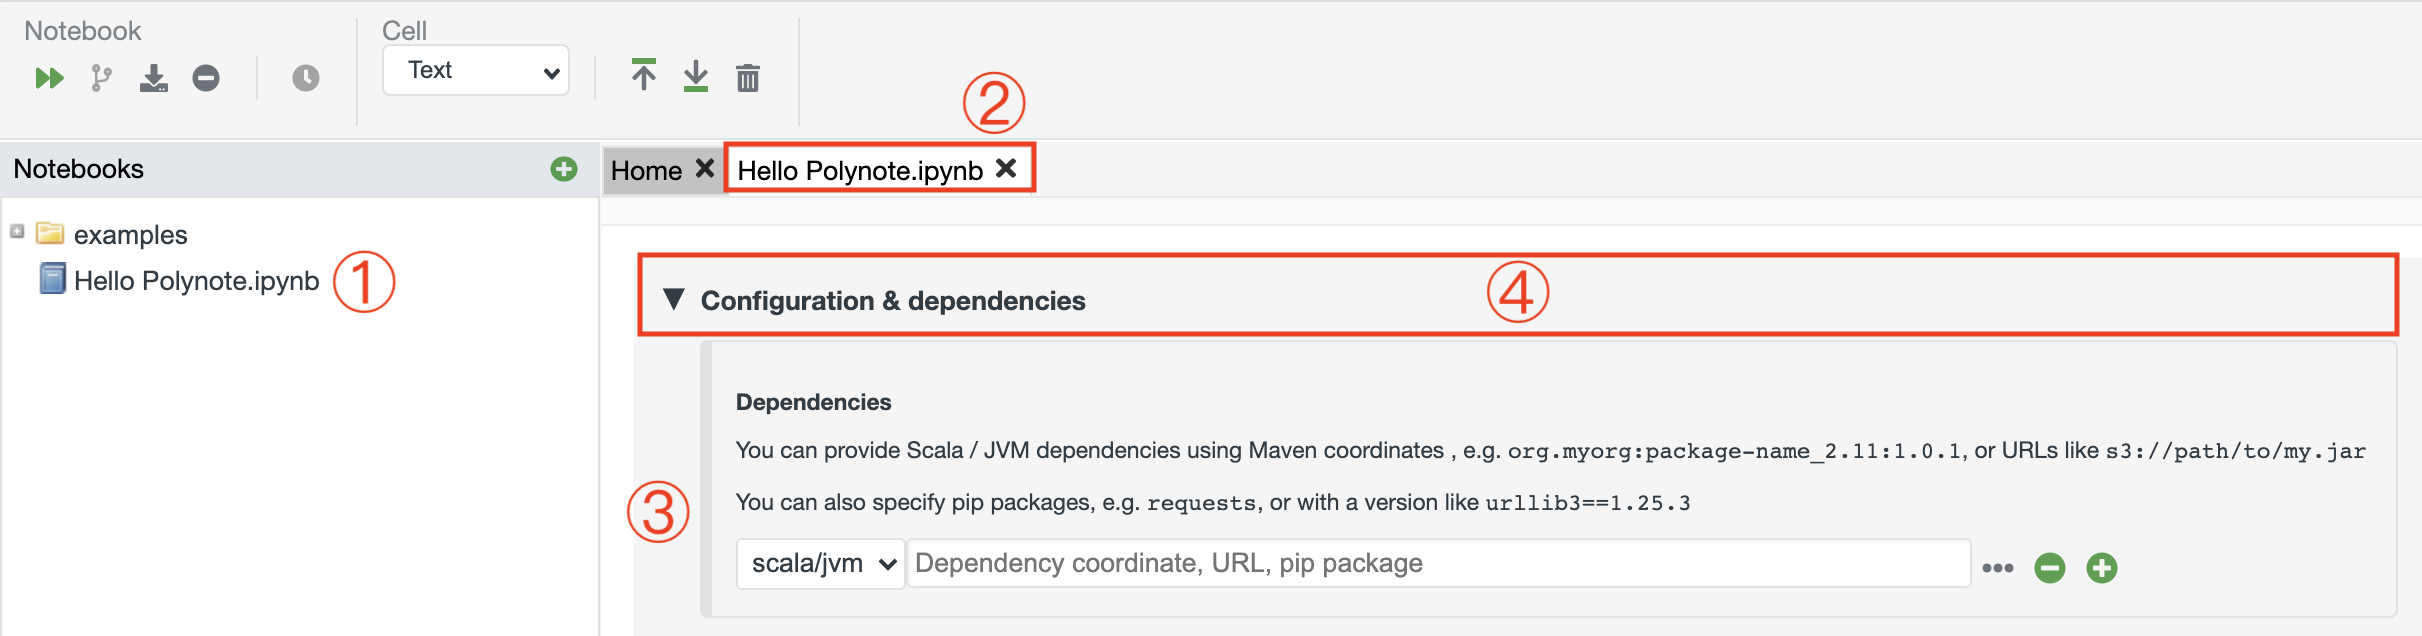Click the dependency coordinate input field
This screenshot has width=2422, height=636.
pyautogui.click(x=1438, y=564)
